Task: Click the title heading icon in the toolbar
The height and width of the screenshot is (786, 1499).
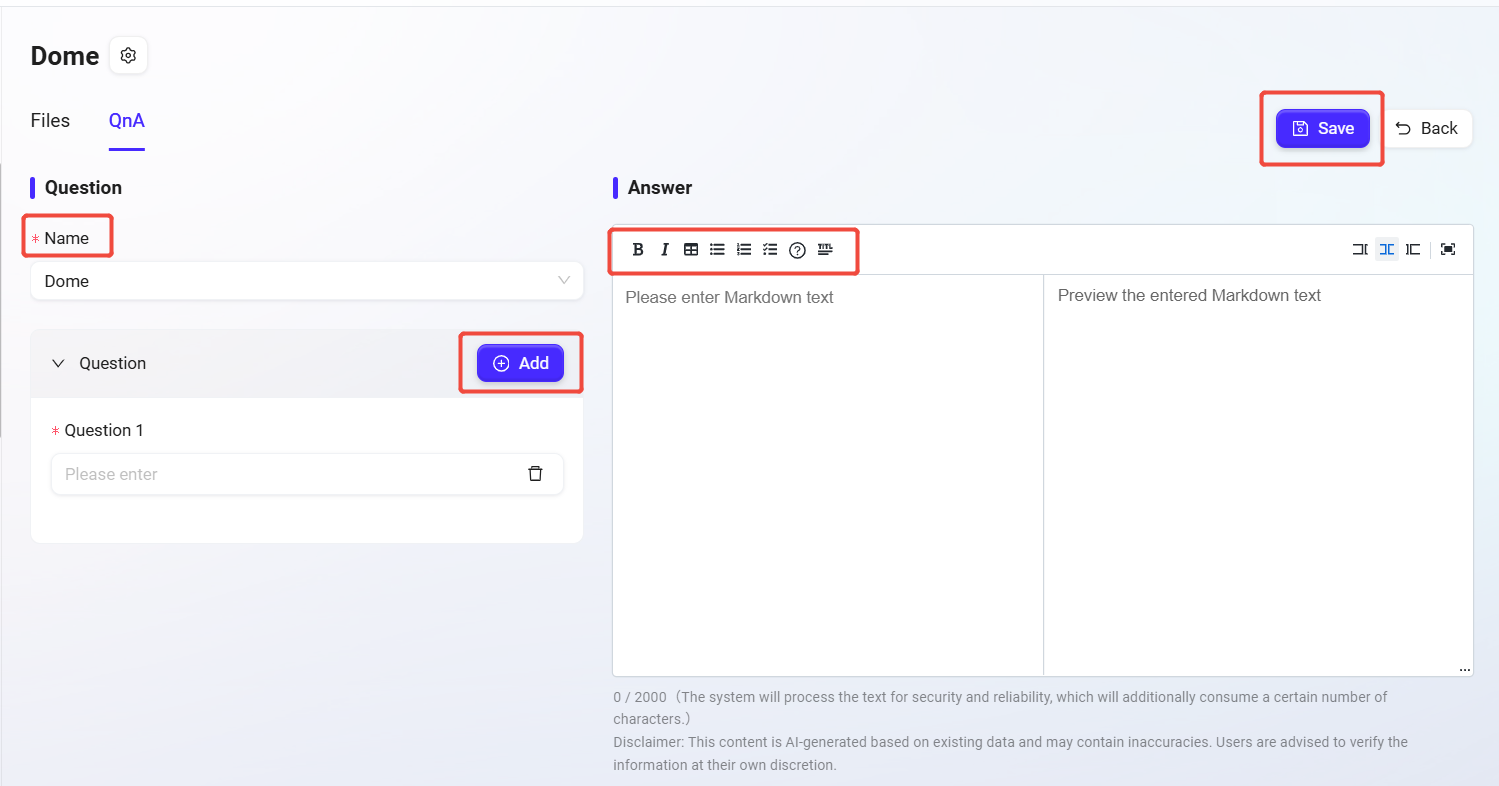Action: tap(825, 250)
